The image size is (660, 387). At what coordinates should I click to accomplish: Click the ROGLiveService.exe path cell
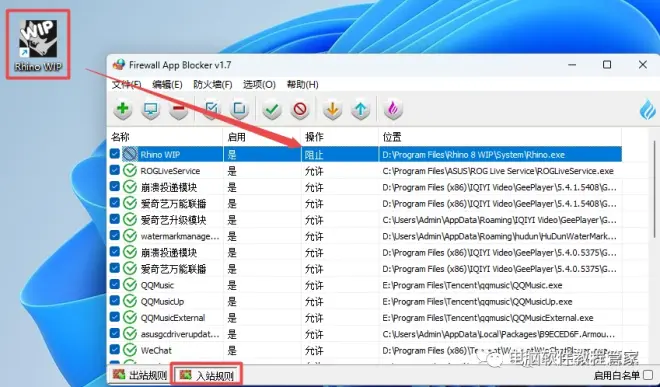coord(500,171)
